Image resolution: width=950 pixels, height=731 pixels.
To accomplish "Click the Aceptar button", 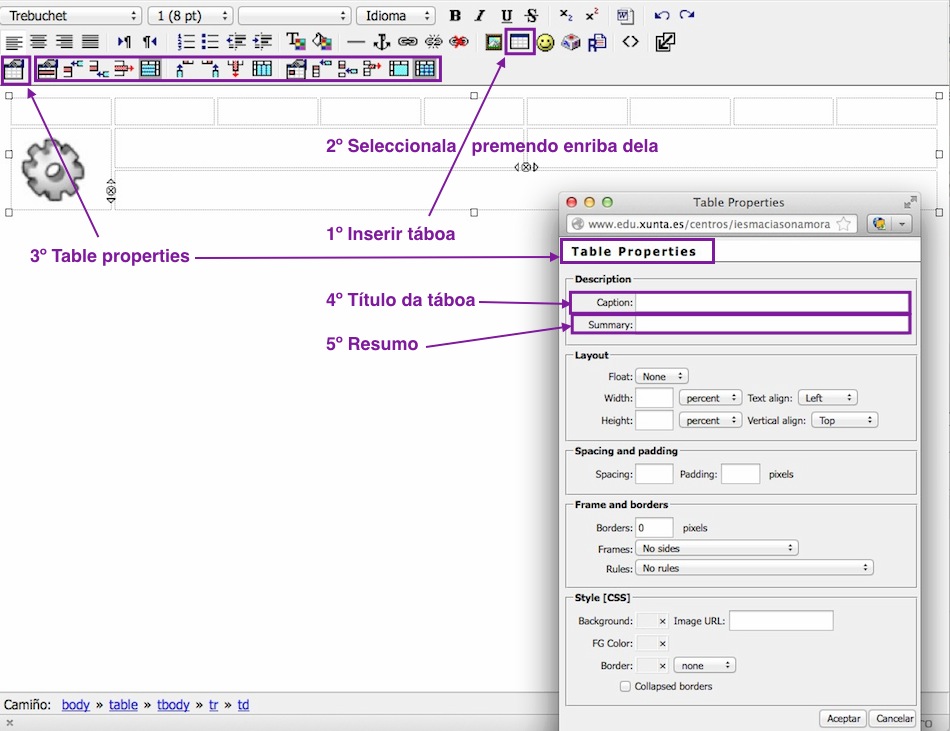I will [x=843, y=719].
